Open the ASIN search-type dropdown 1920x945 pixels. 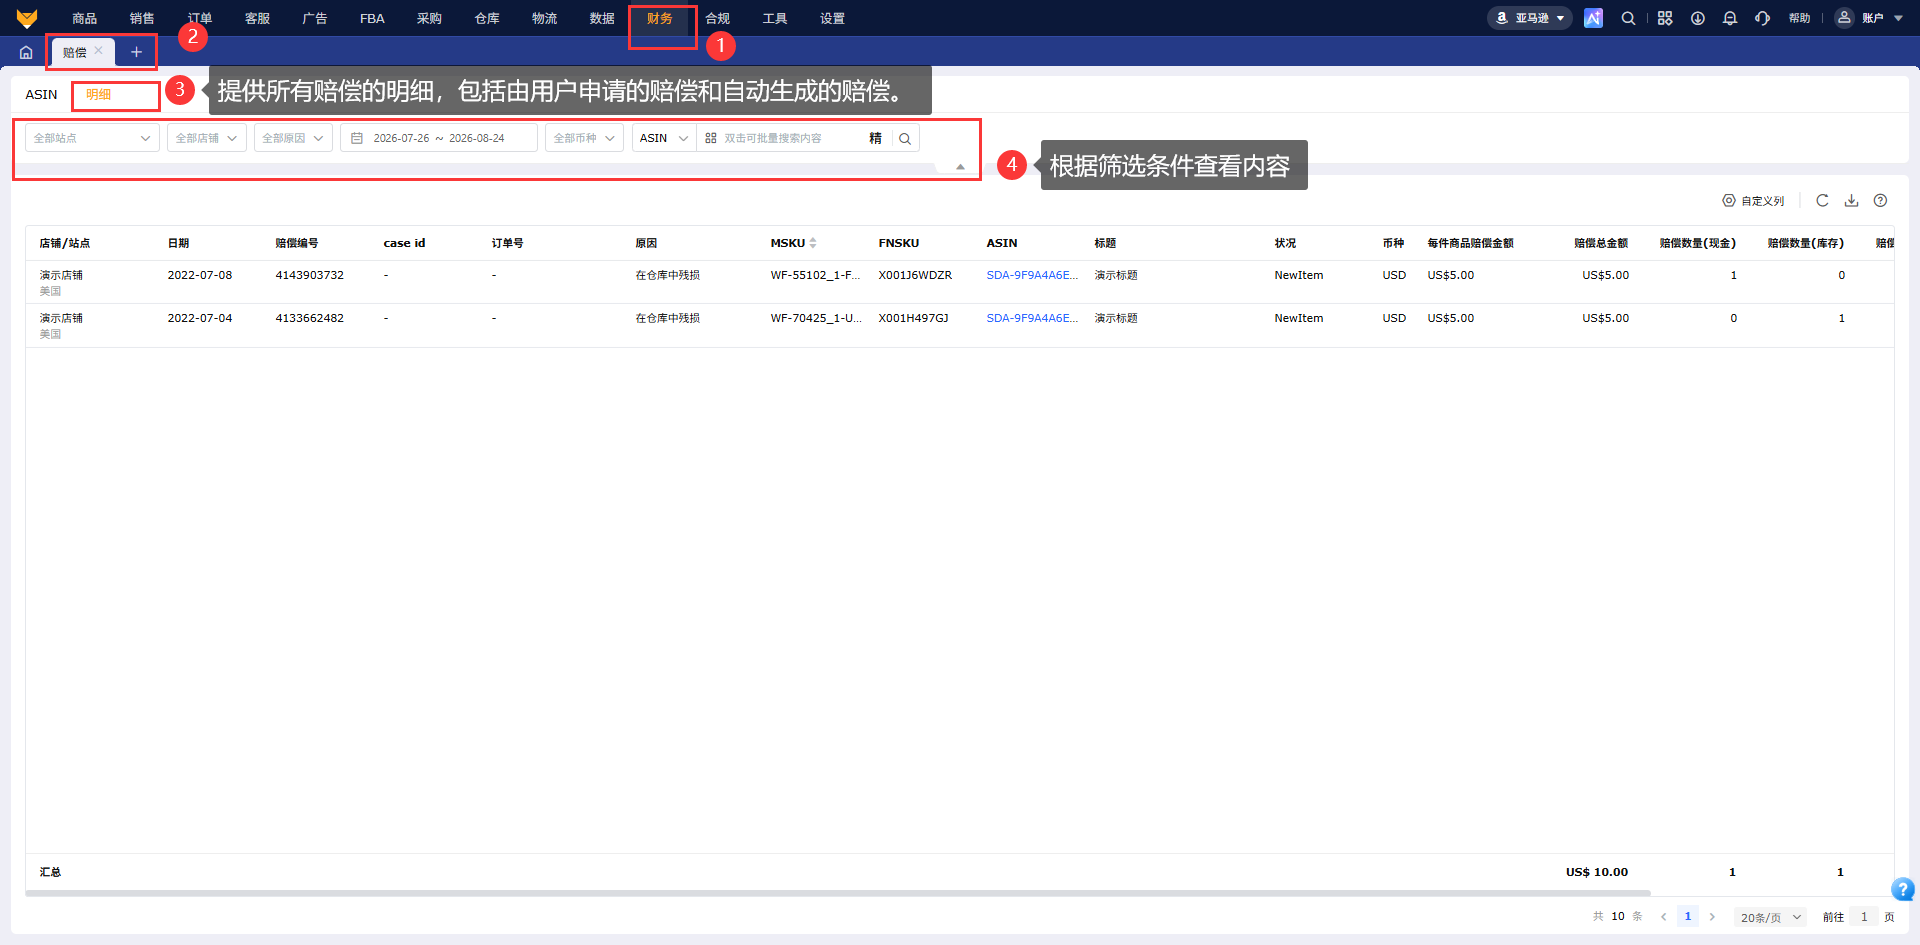click(664, 138)
